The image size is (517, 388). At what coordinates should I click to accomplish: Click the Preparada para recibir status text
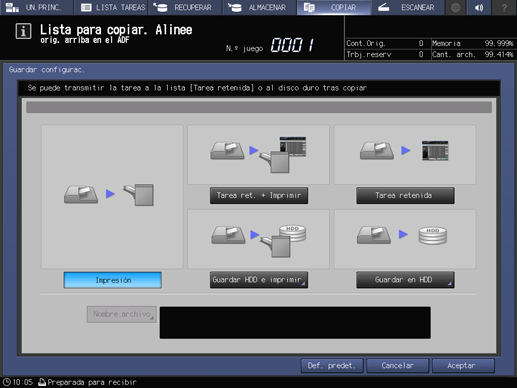92,382
